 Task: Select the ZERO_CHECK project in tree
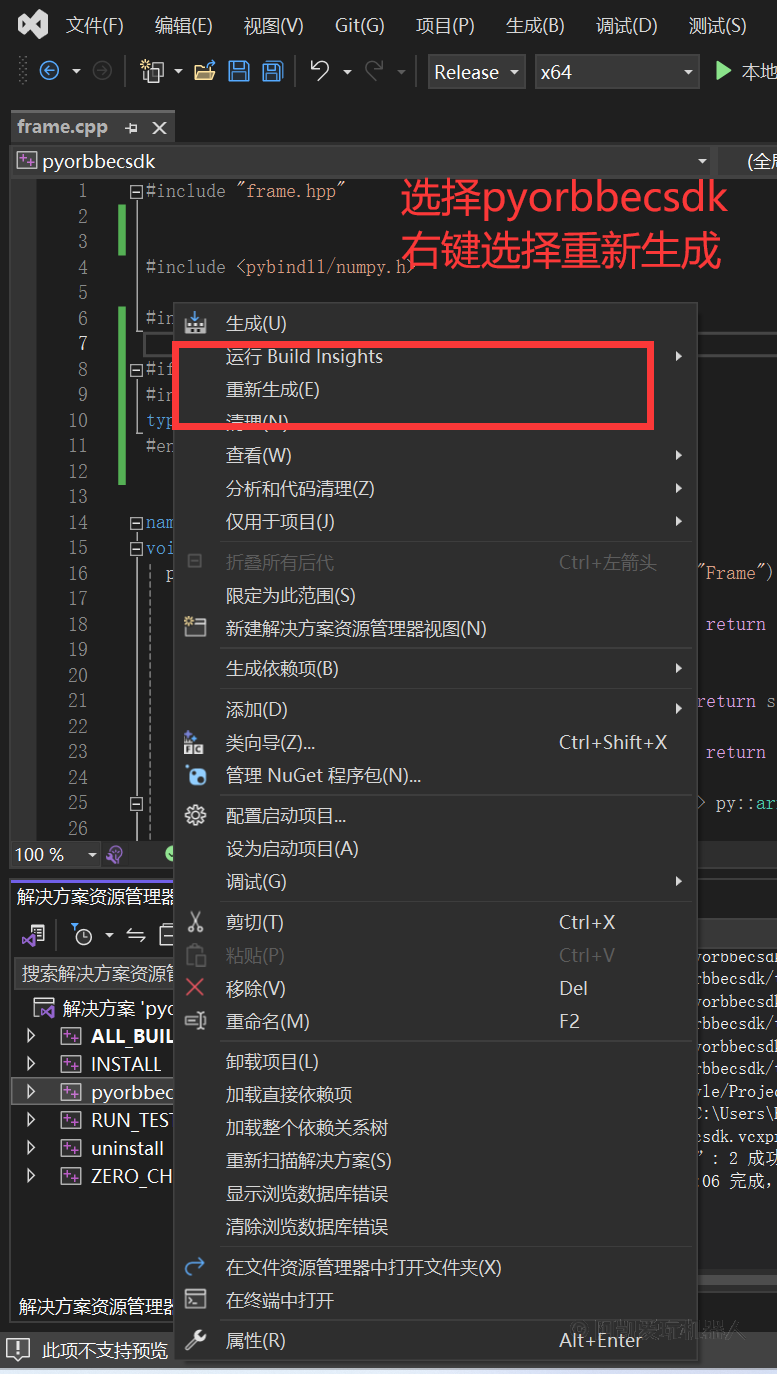point(131,1176)
